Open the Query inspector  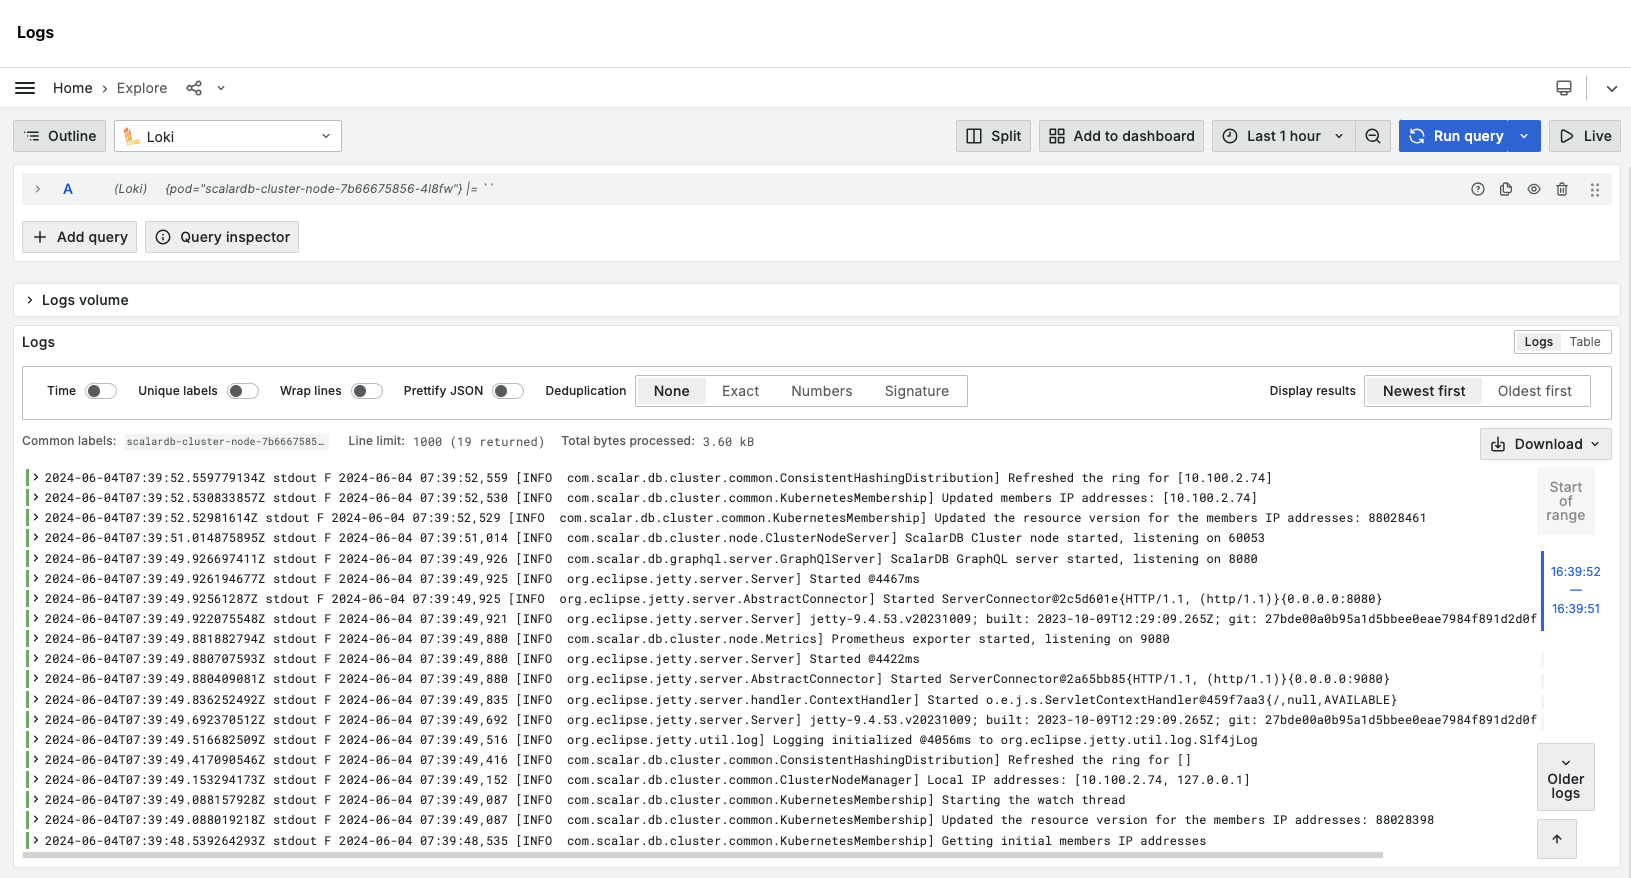[222, 237]
